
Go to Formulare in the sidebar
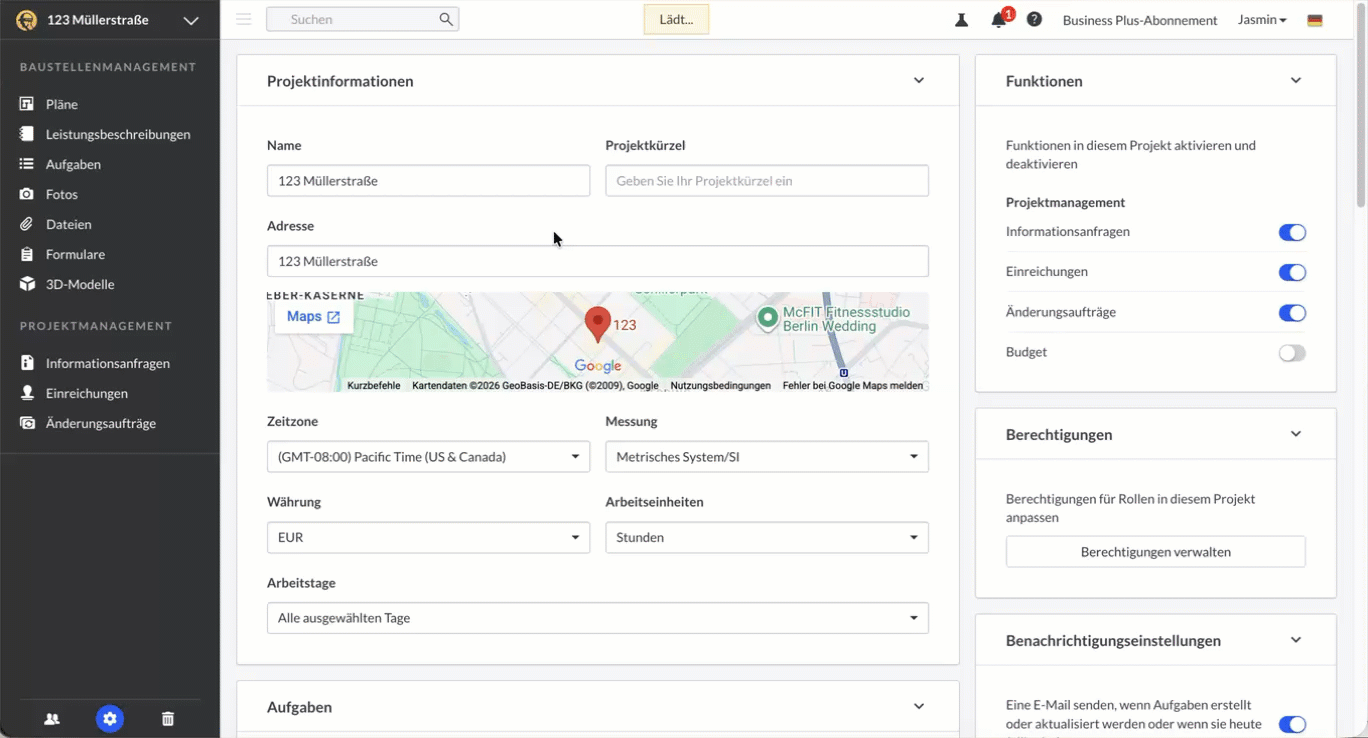75,254
